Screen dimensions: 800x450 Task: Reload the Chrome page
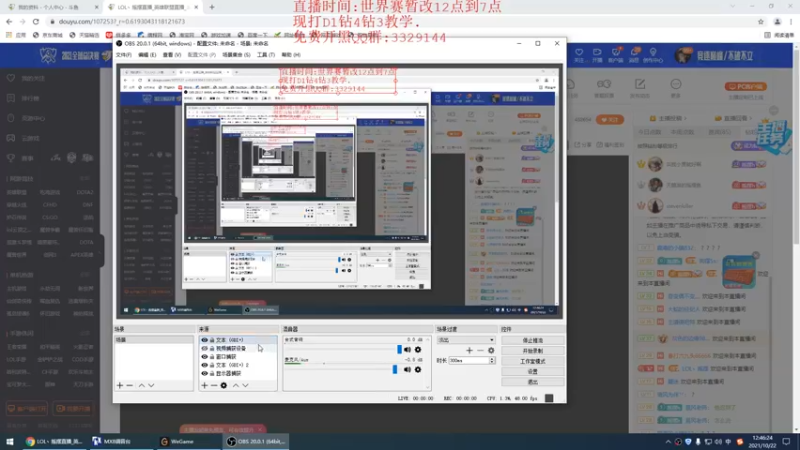pos(36,21)
